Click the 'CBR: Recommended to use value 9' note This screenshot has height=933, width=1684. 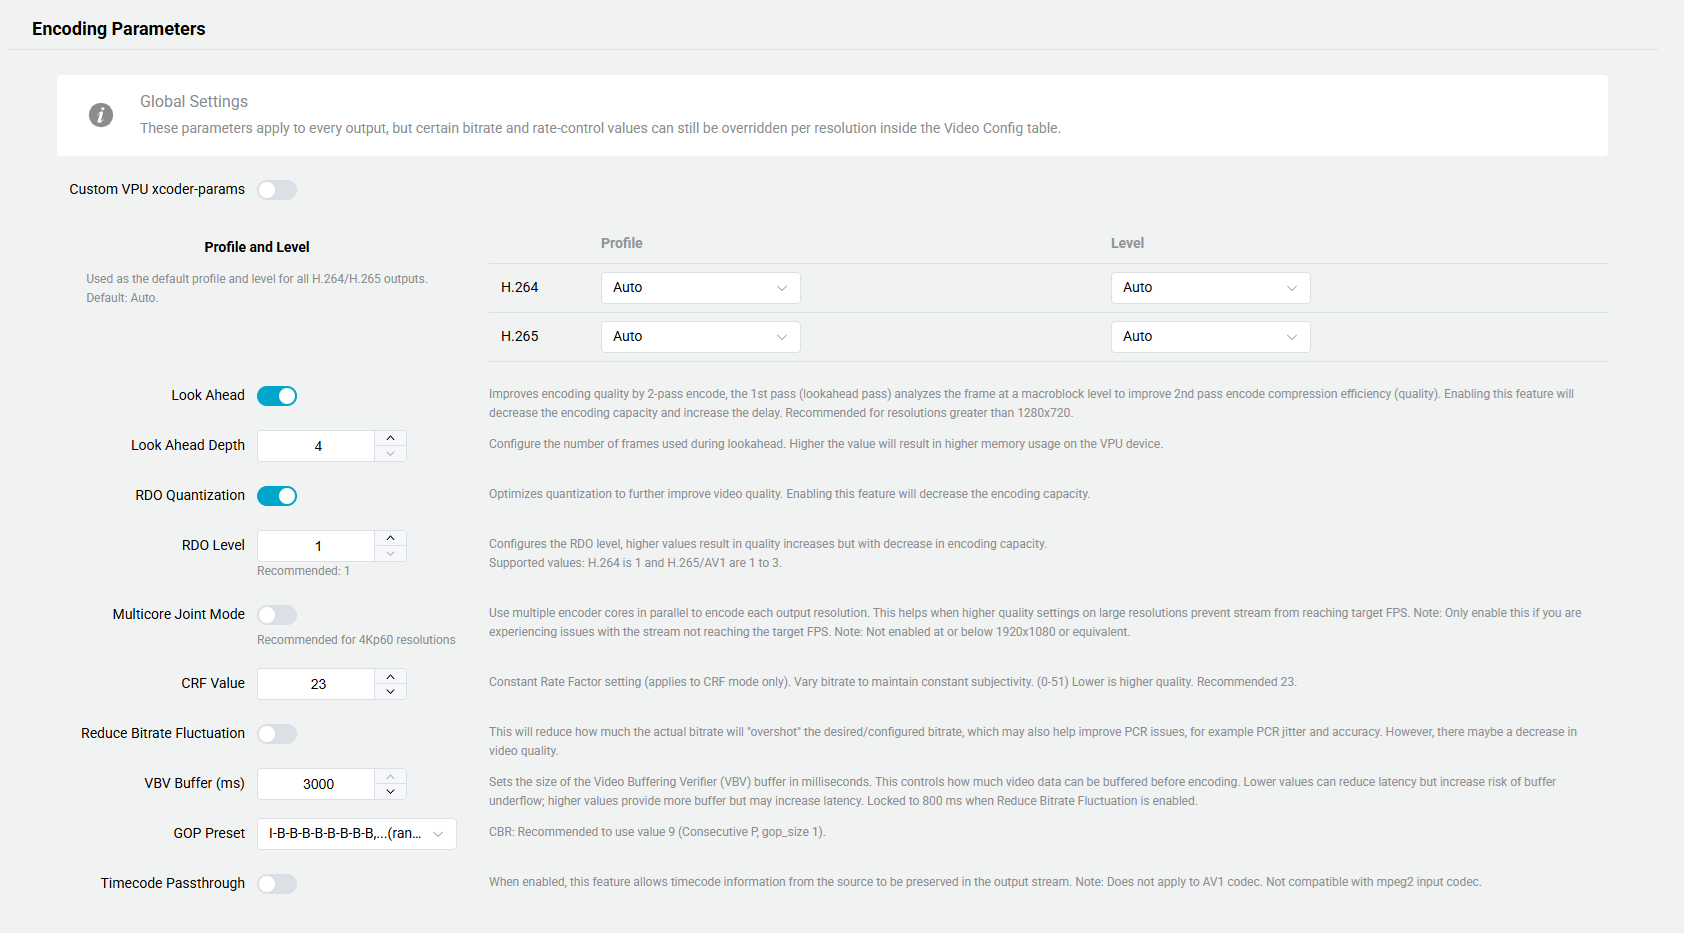coord(657,832)
